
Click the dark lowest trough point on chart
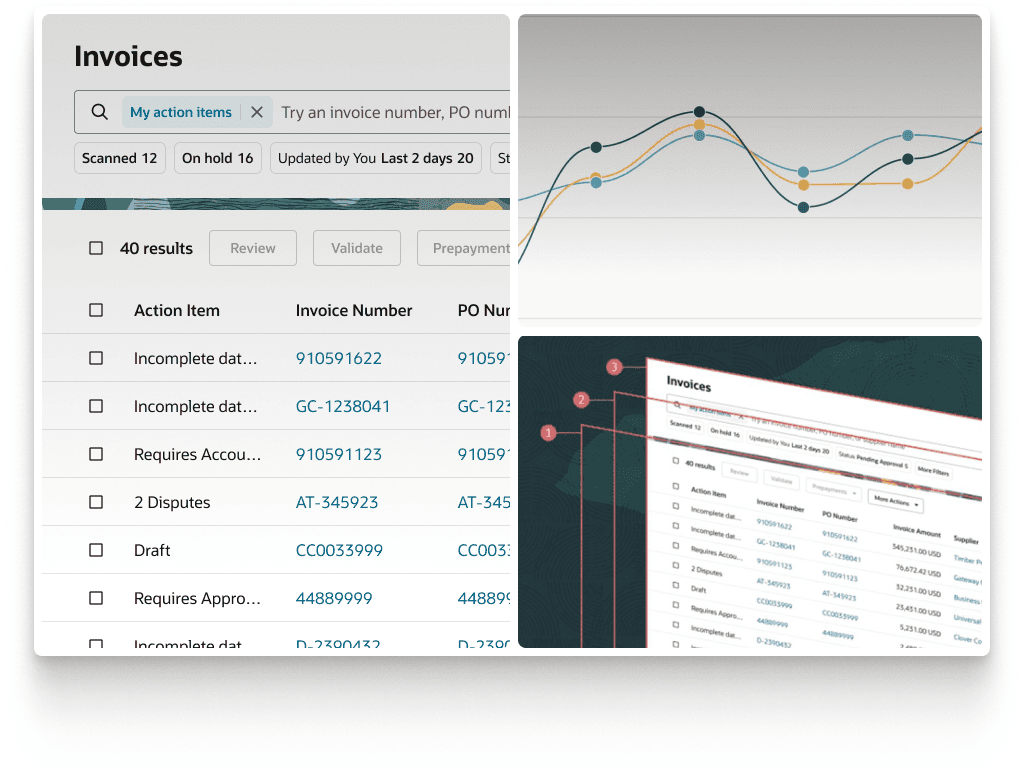pos(804,207)
